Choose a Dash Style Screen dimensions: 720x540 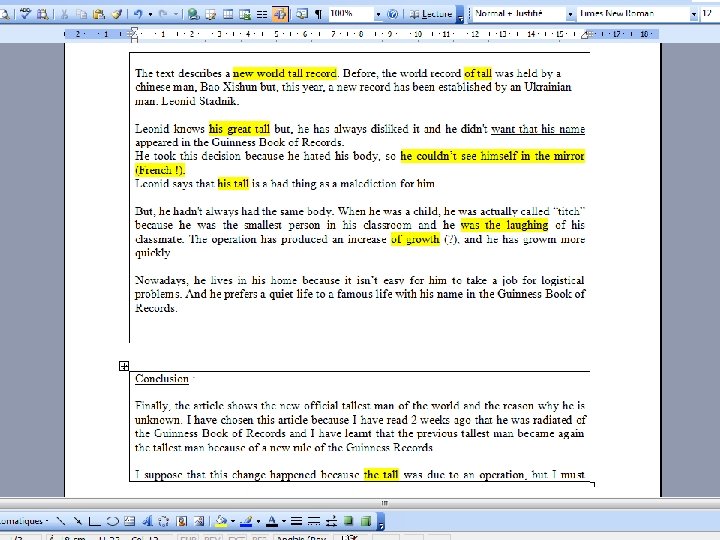click(314, 521)
